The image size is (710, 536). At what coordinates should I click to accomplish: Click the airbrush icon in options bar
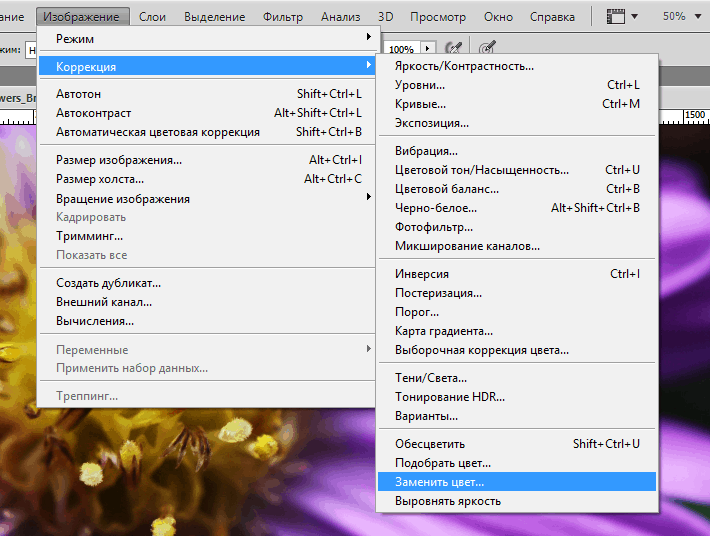click(454, 47)
